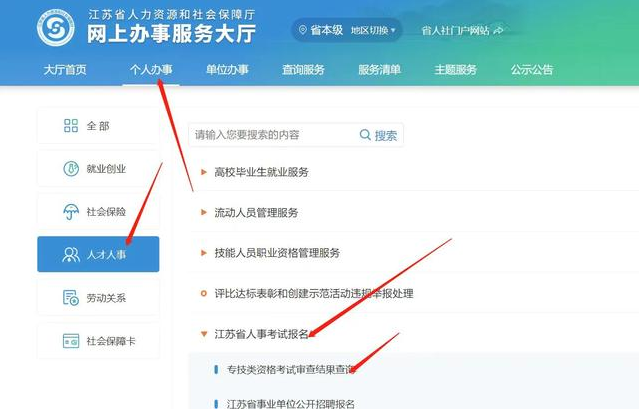Click the share arrow icon next to 省人社门户网站
Viewport: 639px width, 409px height.
pyautogui.click(x=498, y=31)
